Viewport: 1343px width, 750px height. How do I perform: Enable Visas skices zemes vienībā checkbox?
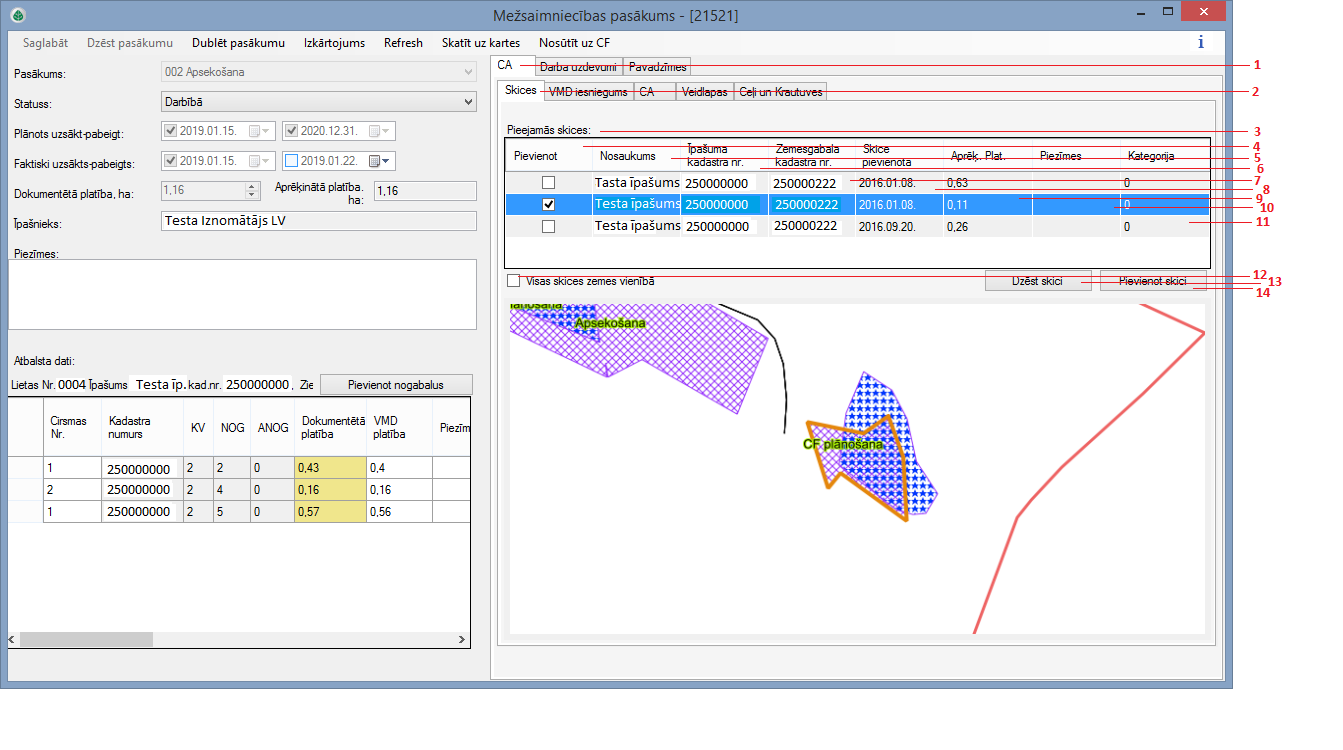(x=514, y=282)
